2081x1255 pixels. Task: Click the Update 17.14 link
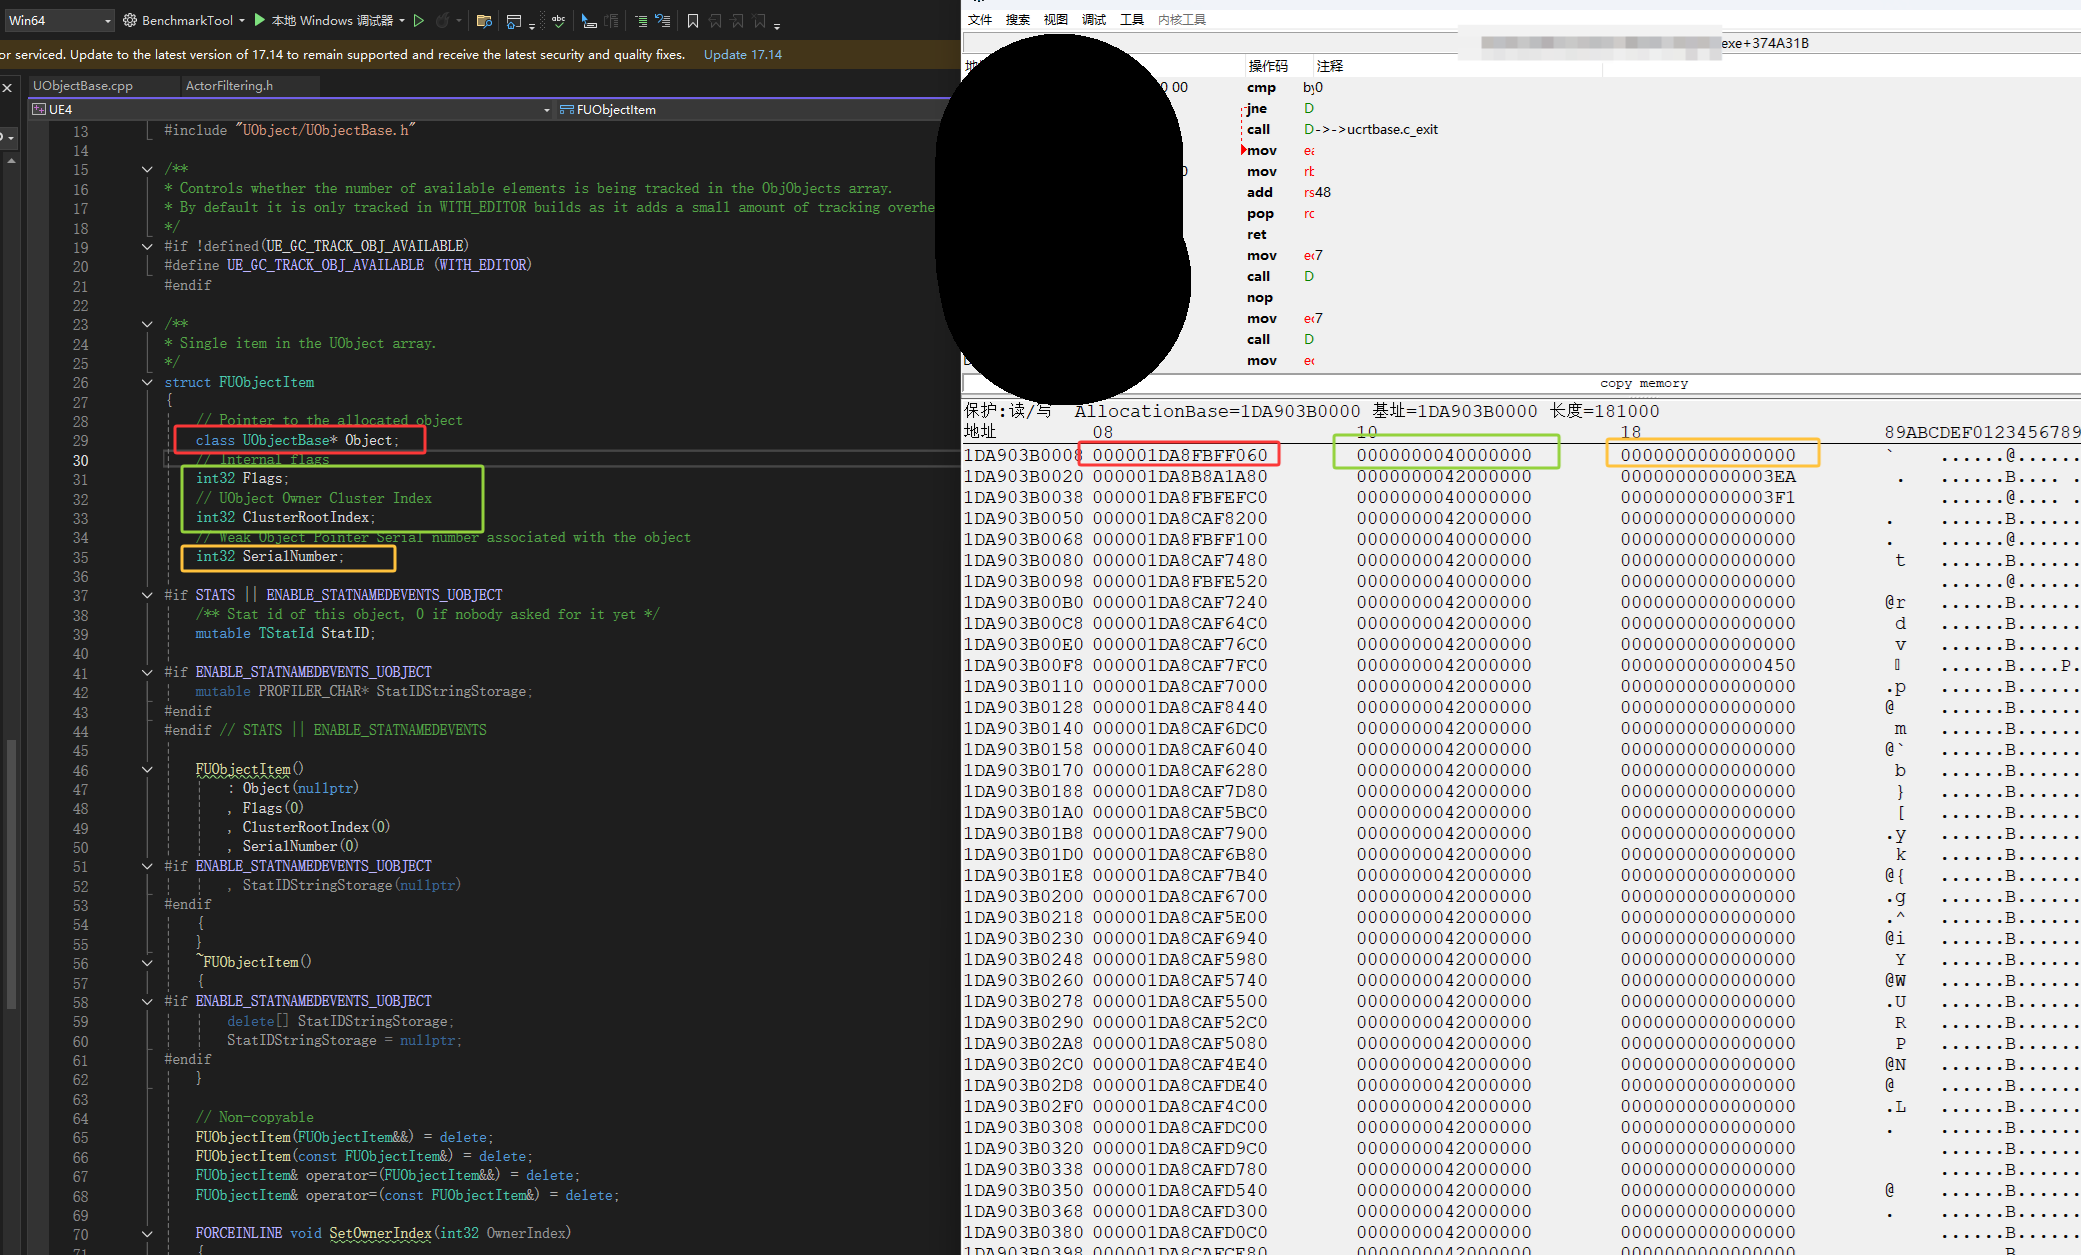(x=742, y=54)
